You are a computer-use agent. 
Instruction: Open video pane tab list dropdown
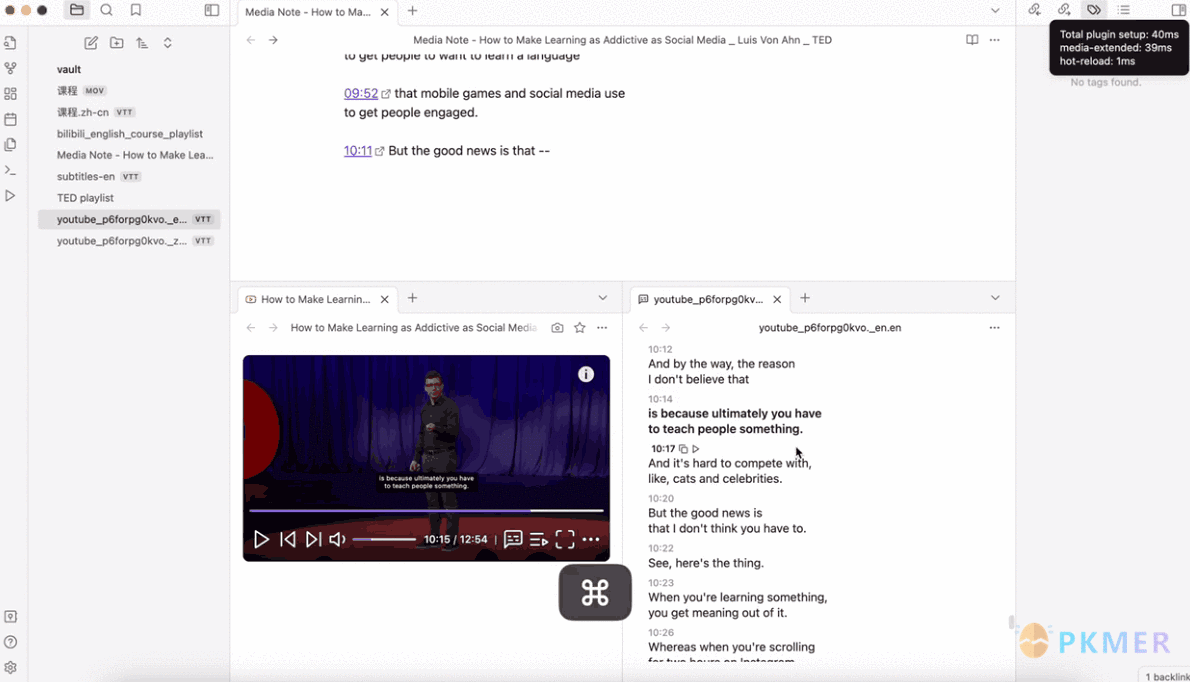click(x=603, y=298)
